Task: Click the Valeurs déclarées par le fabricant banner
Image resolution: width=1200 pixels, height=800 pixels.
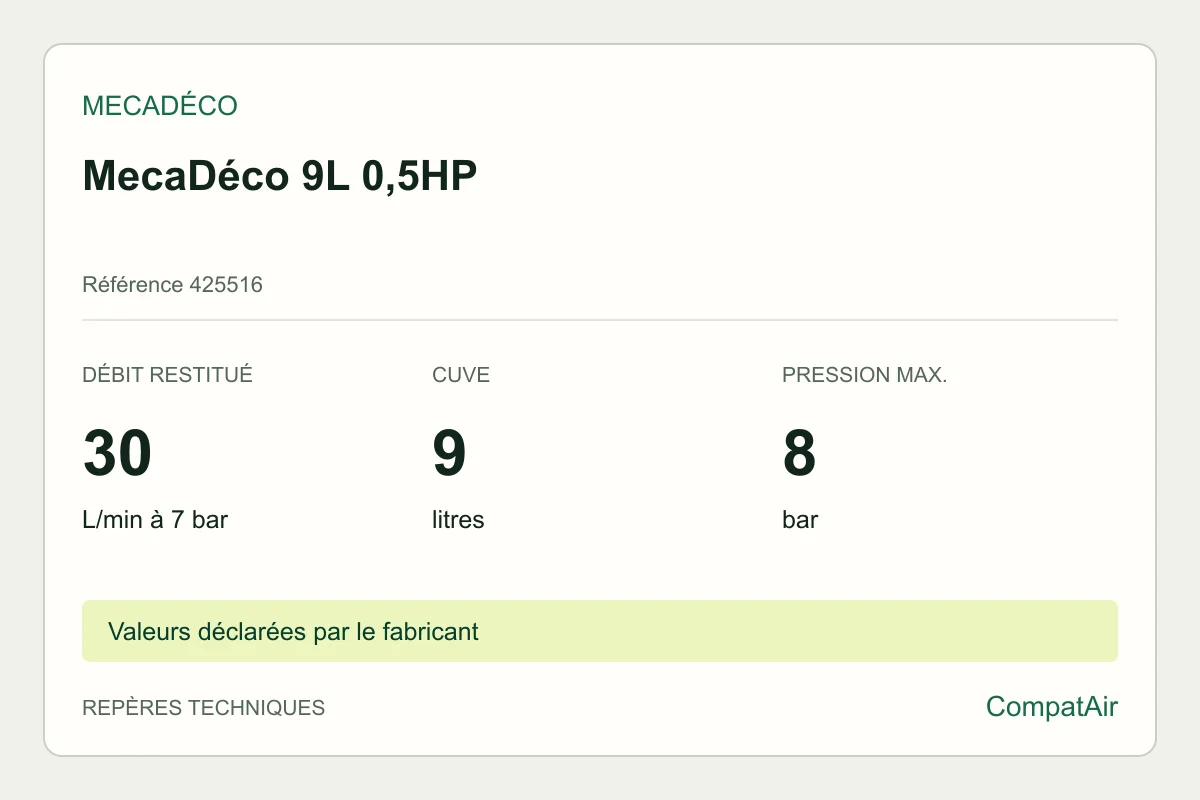Action: tap(600, 631)
